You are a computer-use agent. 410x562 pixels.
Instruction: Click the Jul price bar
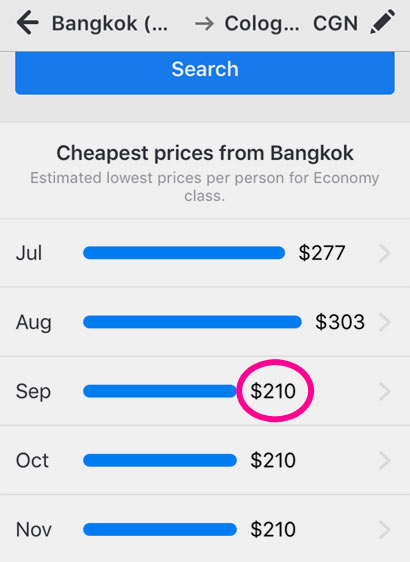click(184, 253)
